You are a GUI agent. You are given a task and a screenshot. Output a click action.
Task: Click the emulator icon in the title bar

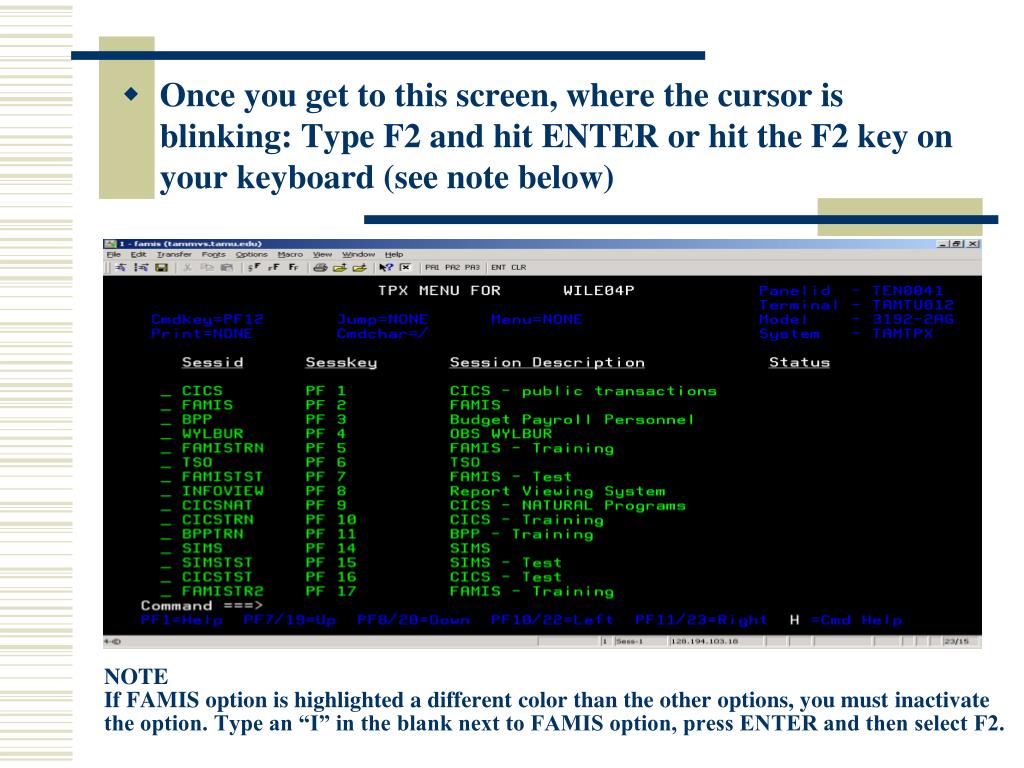pyautogui.click(x=110, y=244)
